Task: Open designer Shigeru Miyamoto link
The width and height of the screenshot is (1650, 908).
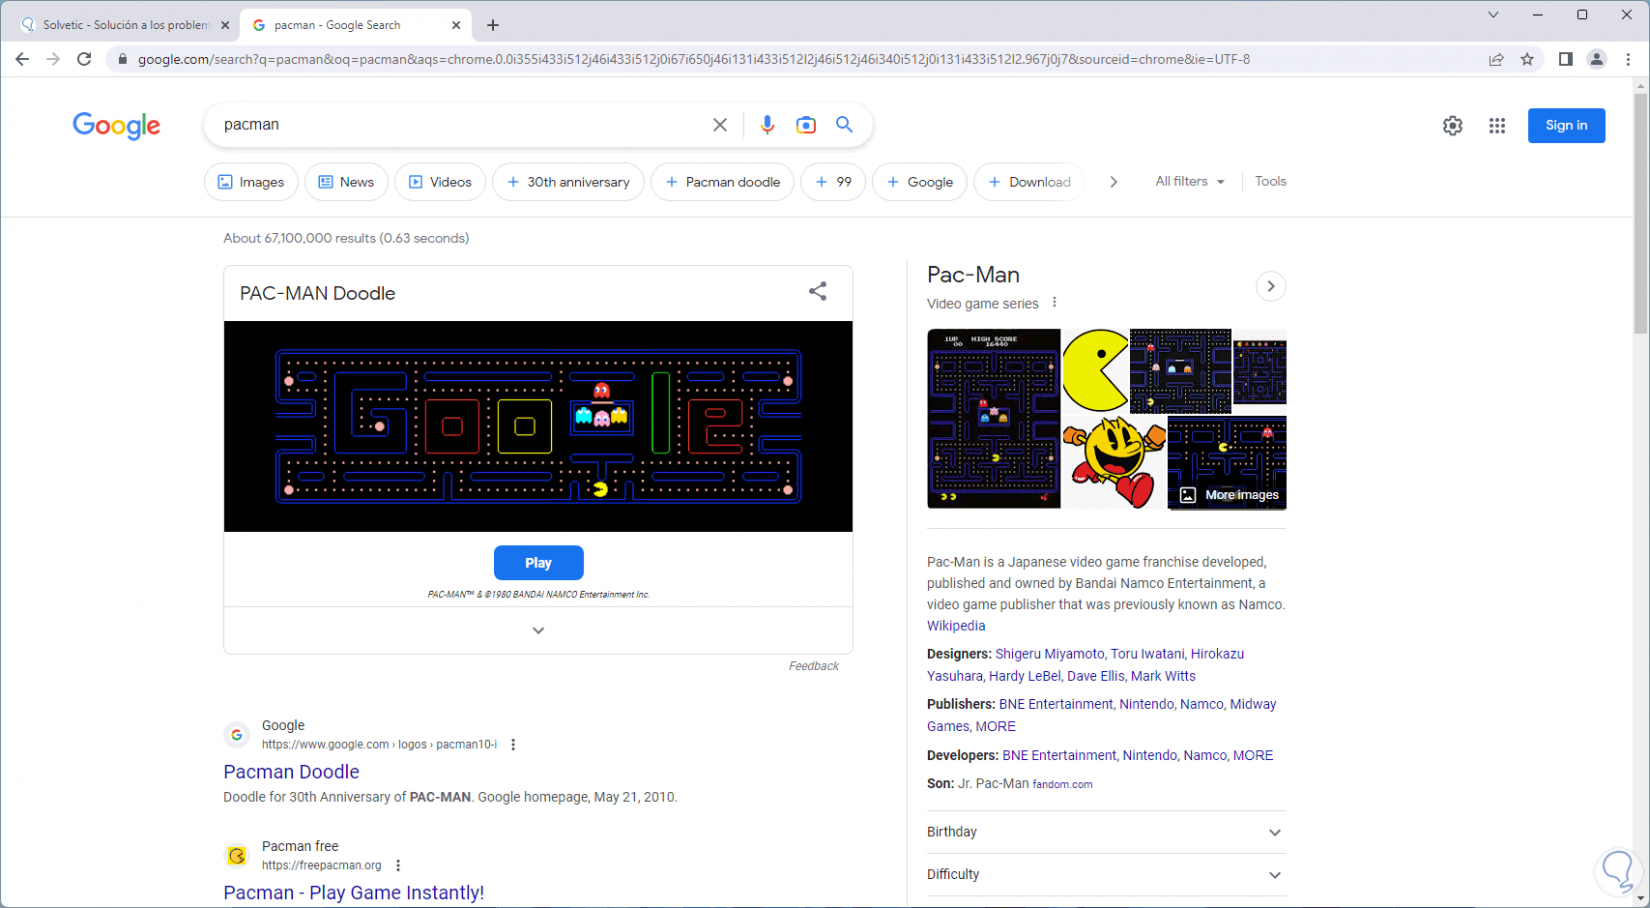Action: tap(1050, 654)
